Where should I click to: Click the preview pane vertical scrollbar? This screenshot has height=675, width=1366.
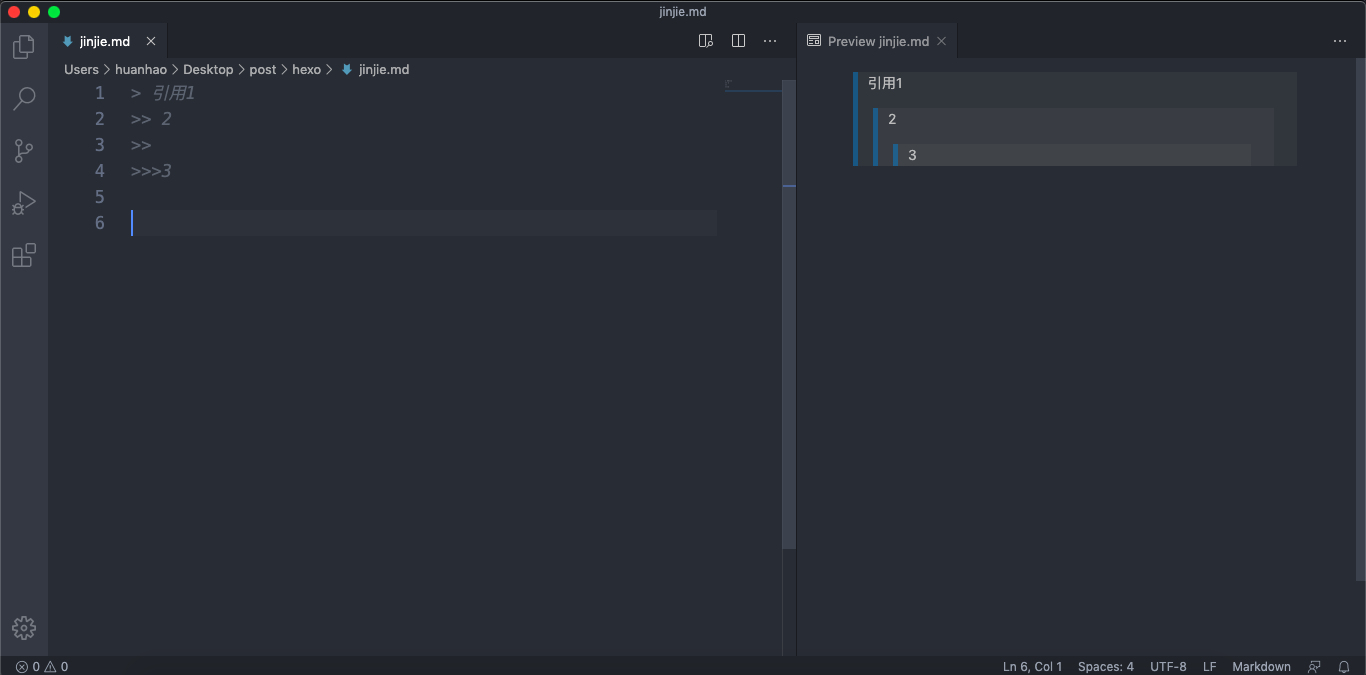pos(1360,320)
